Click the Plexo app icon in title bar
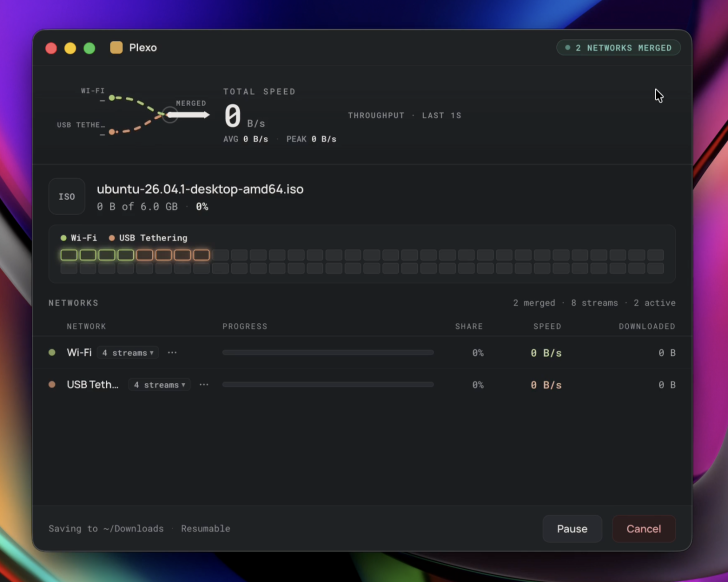The height and width of the screenshot is (582, 728). click(116, 47)
